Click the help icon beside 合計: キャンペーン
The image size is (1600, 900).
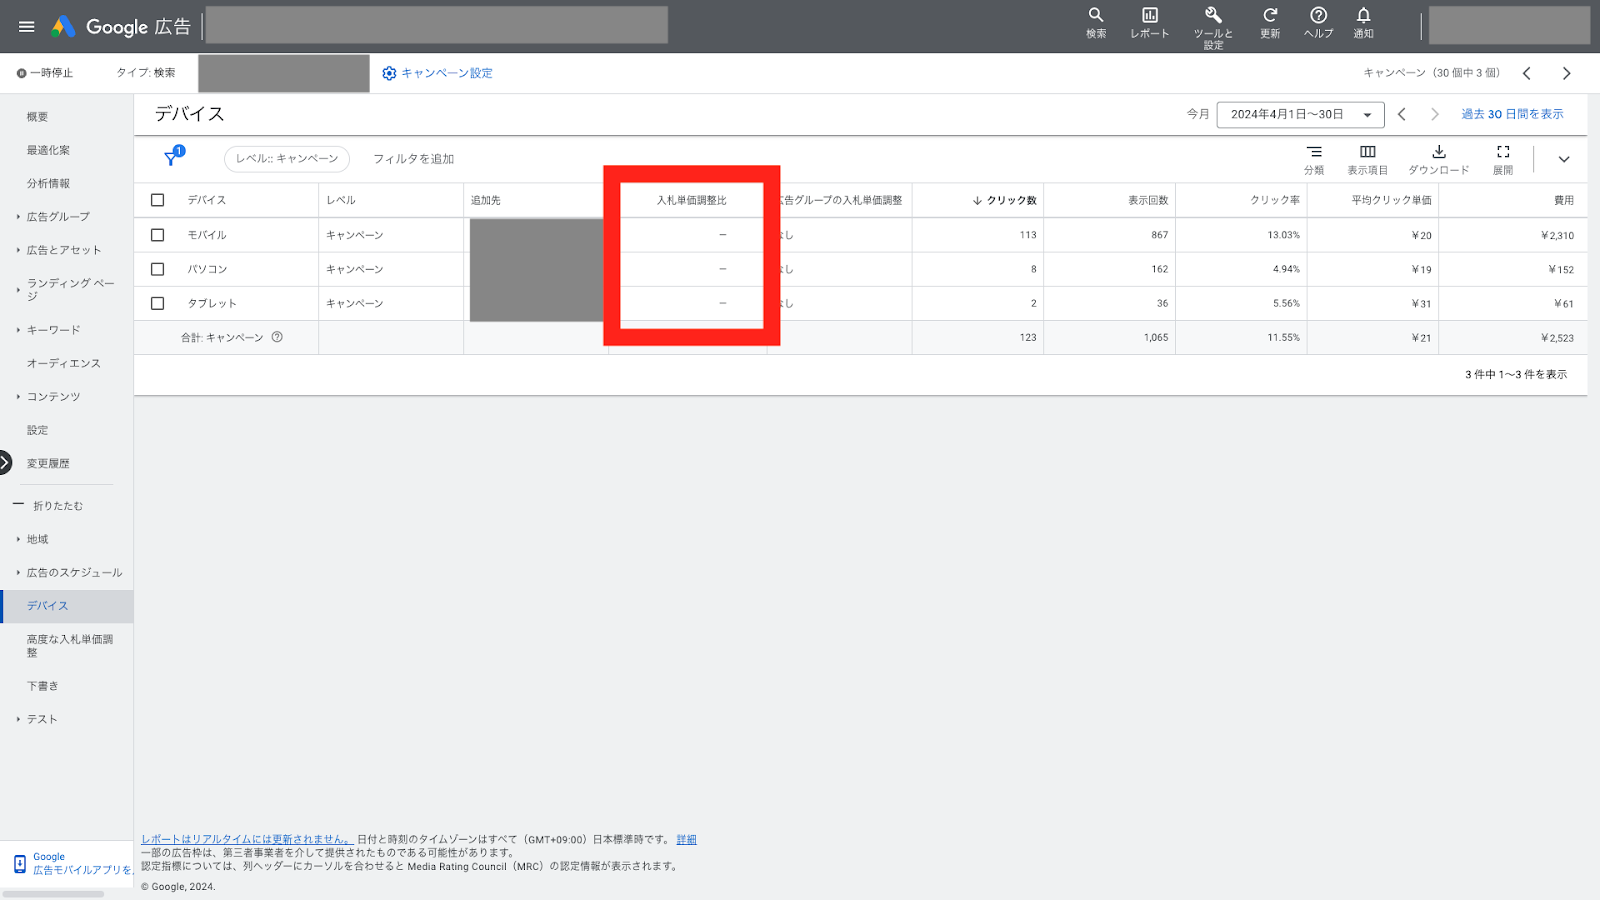click(x=277, y=337)
